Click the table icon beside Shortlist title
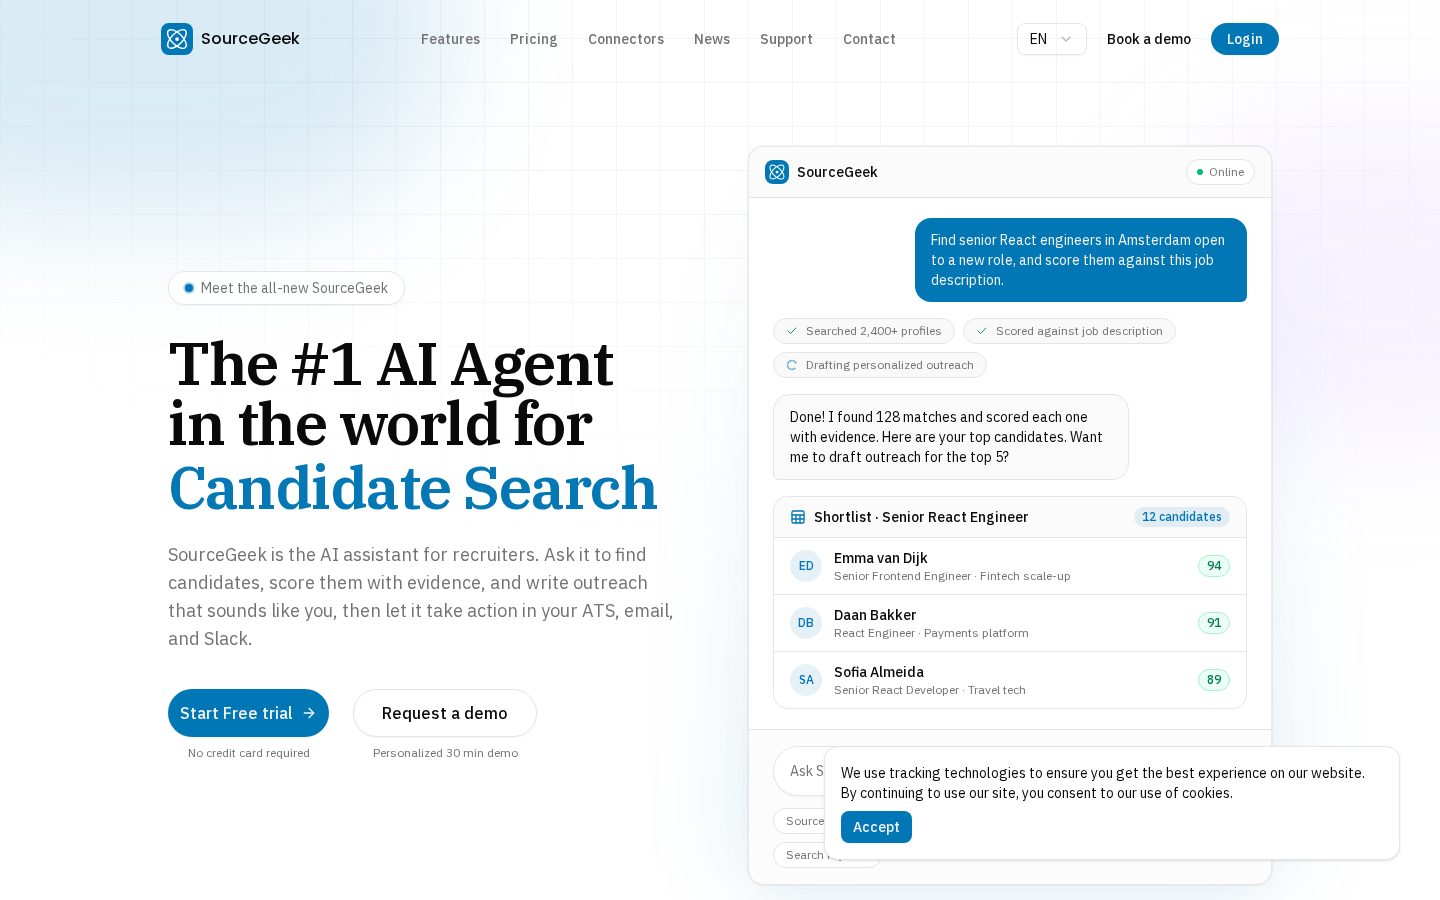The width and height of the screenshot is (1440, 900). pos(798,517)
